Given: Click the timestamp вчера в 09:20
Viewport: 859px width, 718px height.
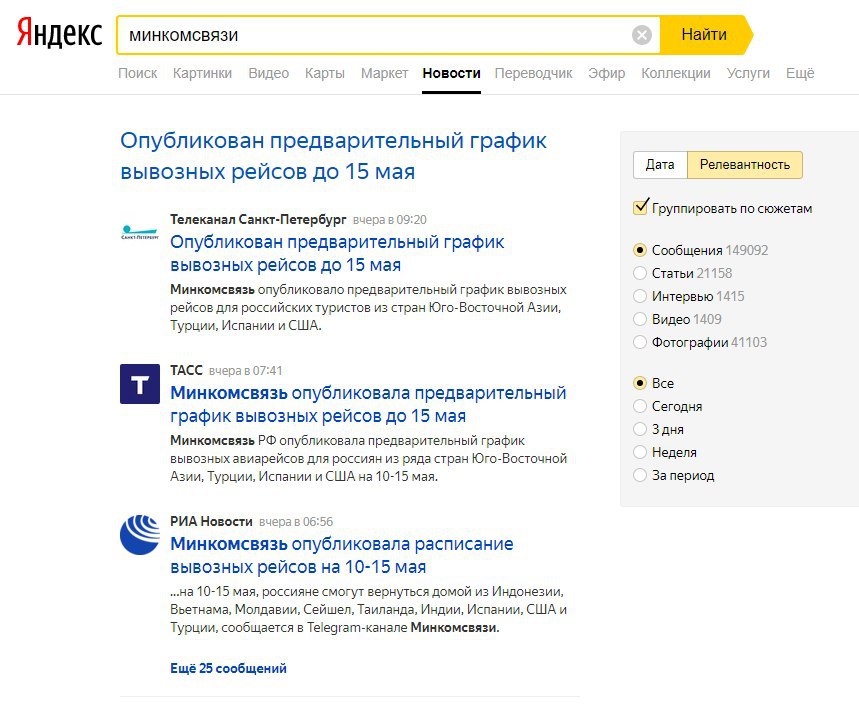Looking at the screenshot, I should (390, 220).
